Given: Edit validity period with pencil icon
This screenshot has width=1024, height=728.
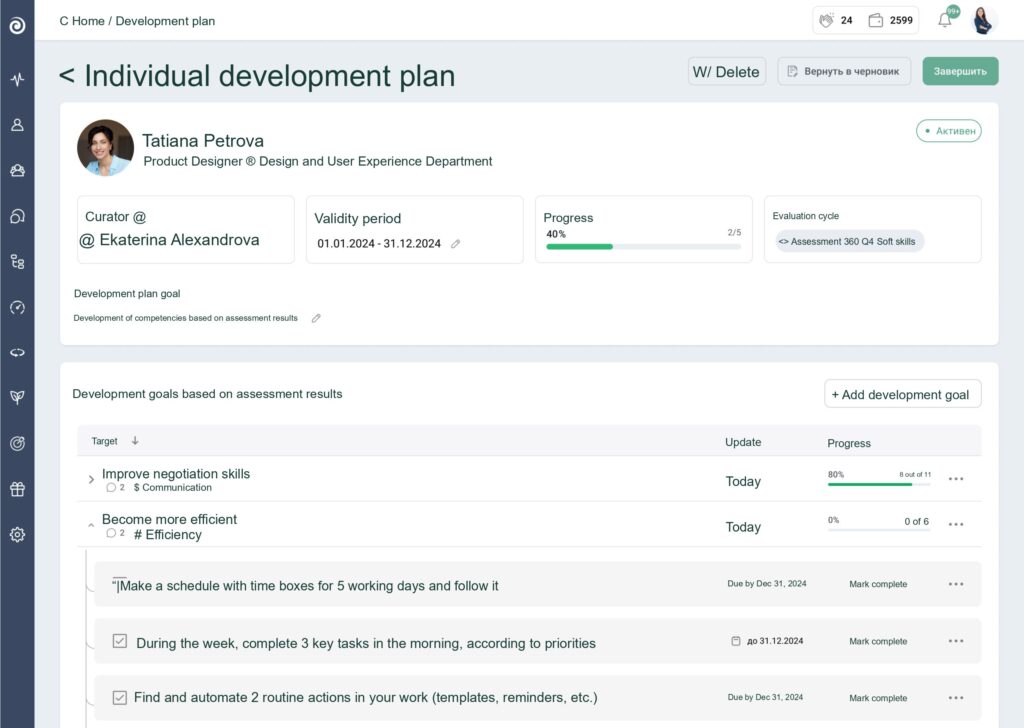Looking at the screenshot, I should tap(456, 244).
